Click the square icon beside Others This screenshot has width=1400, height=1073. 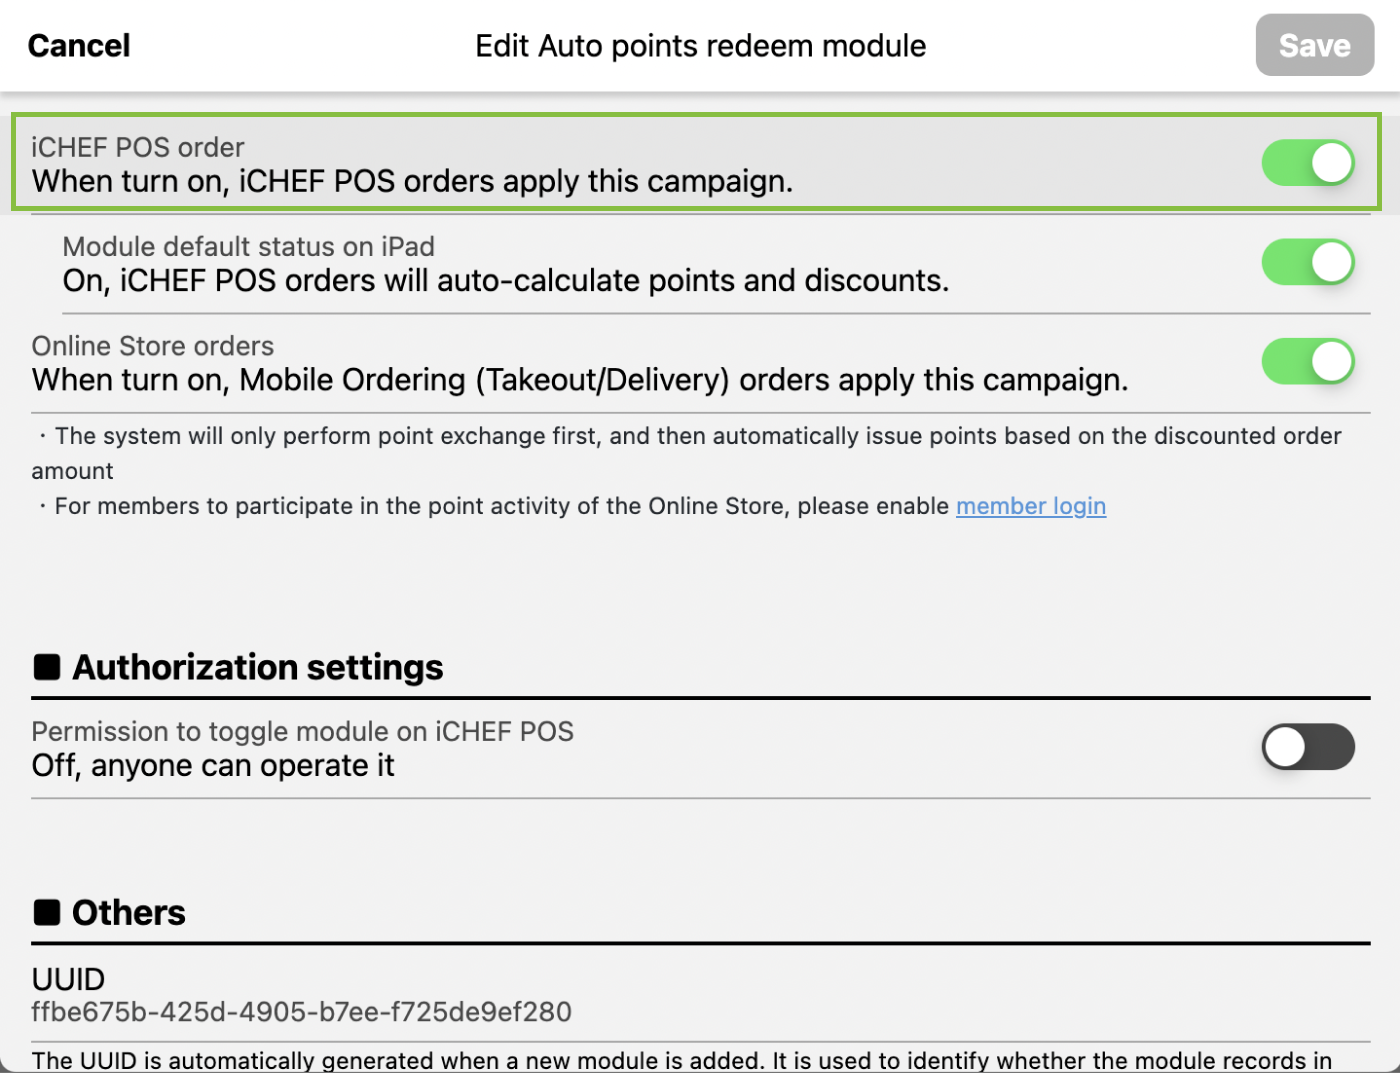coord(47,912)
